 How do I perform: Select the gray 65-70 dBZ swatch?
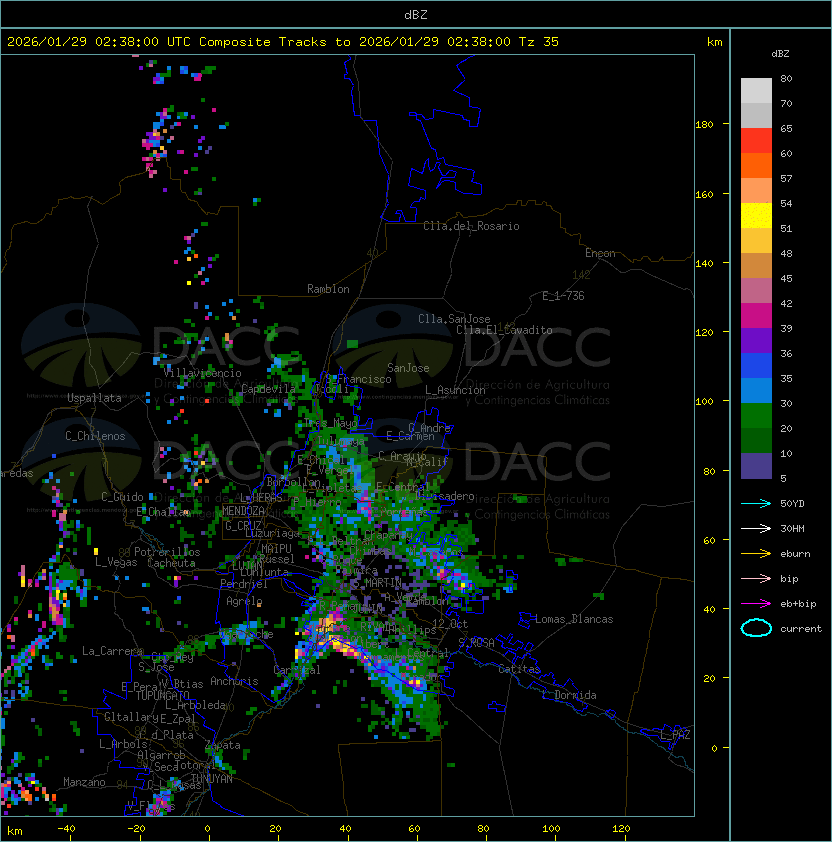756,115
